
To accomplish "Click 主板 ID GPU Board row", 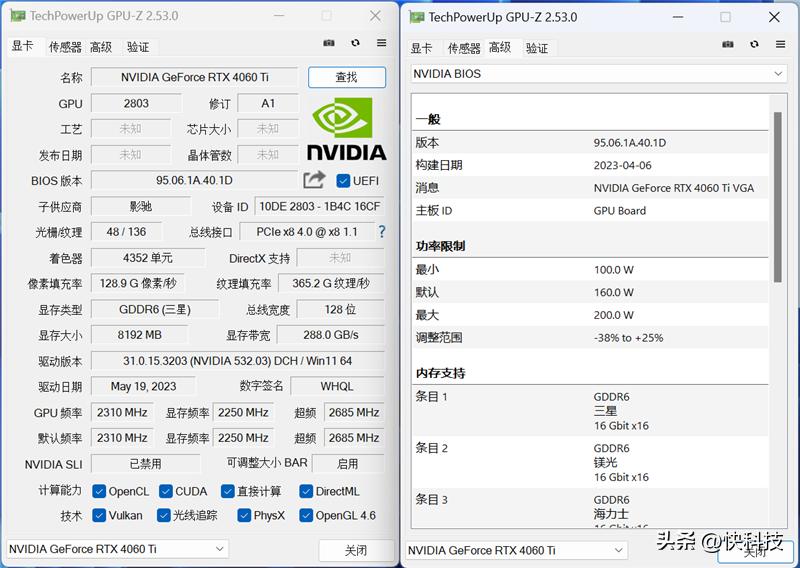I will [x=591, y=210].
